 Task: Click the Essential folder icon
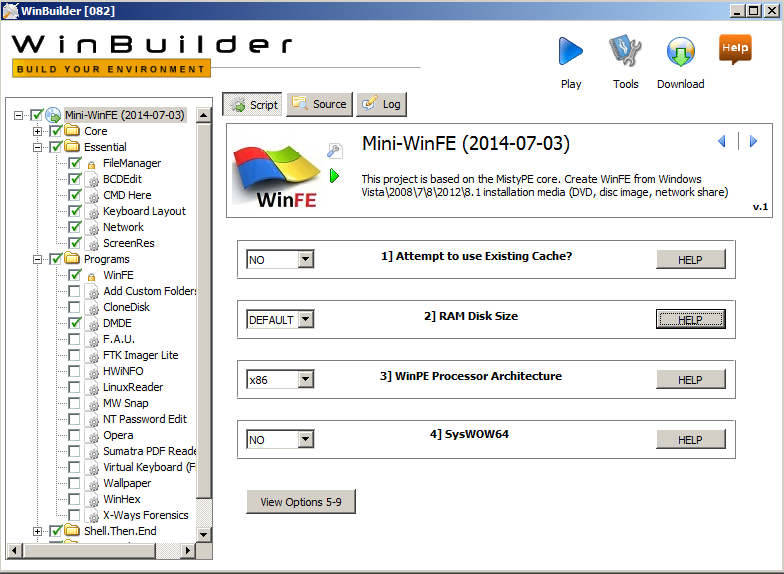[x=72, y=147]
